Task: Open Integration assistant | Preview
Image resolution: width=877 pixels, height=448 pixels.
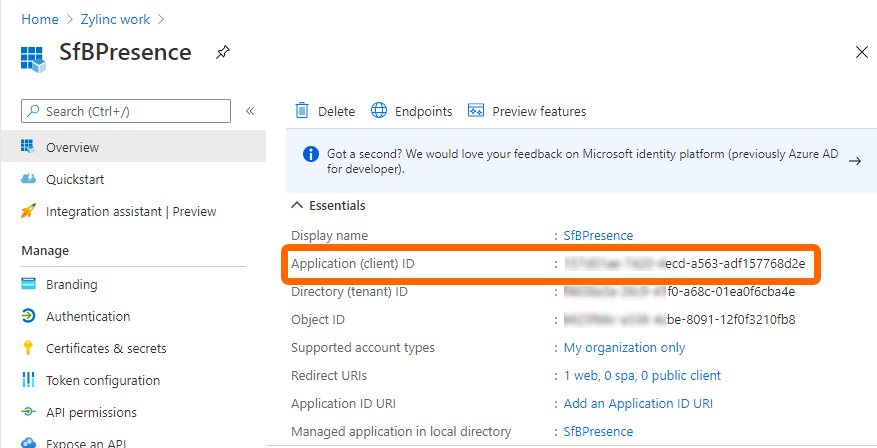Action: coord(133,211)
